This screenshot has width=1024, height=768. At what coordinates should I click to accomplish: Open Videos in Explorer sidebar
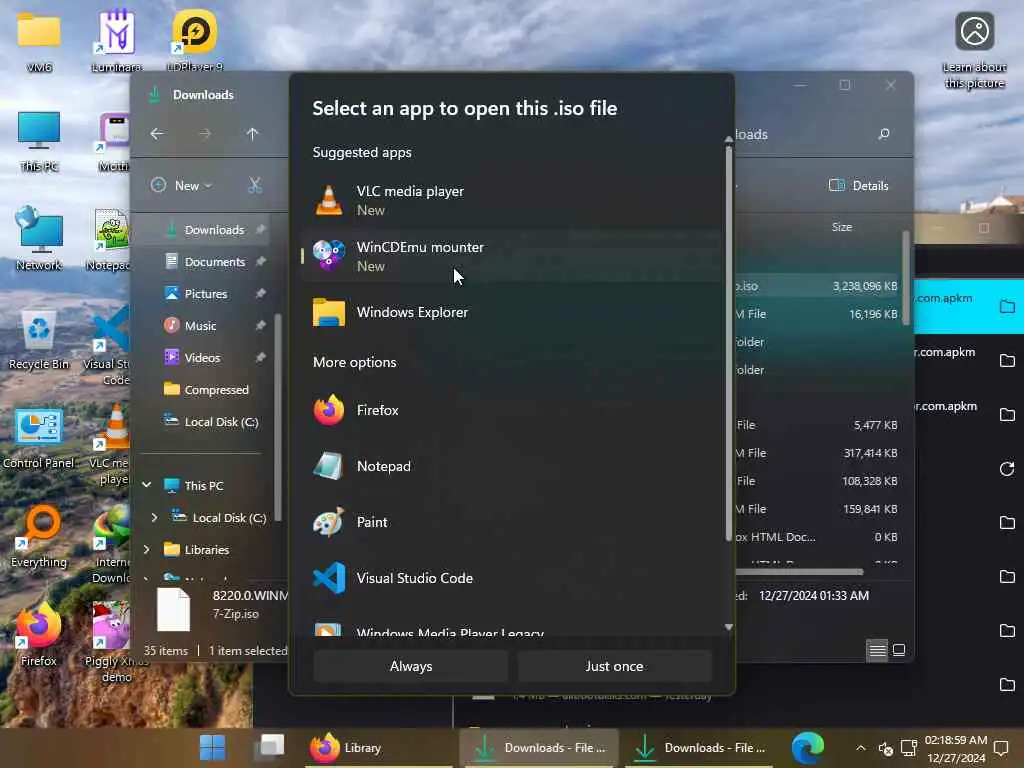point(204,358)
